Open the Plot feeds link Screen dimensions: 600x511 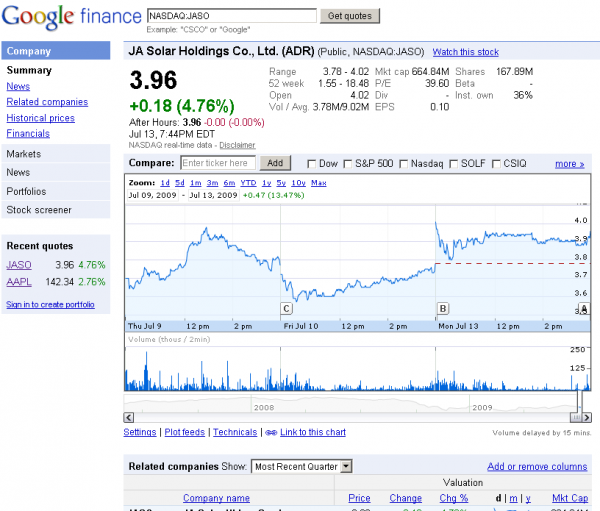pyautogui.click(x=185, y=432)
